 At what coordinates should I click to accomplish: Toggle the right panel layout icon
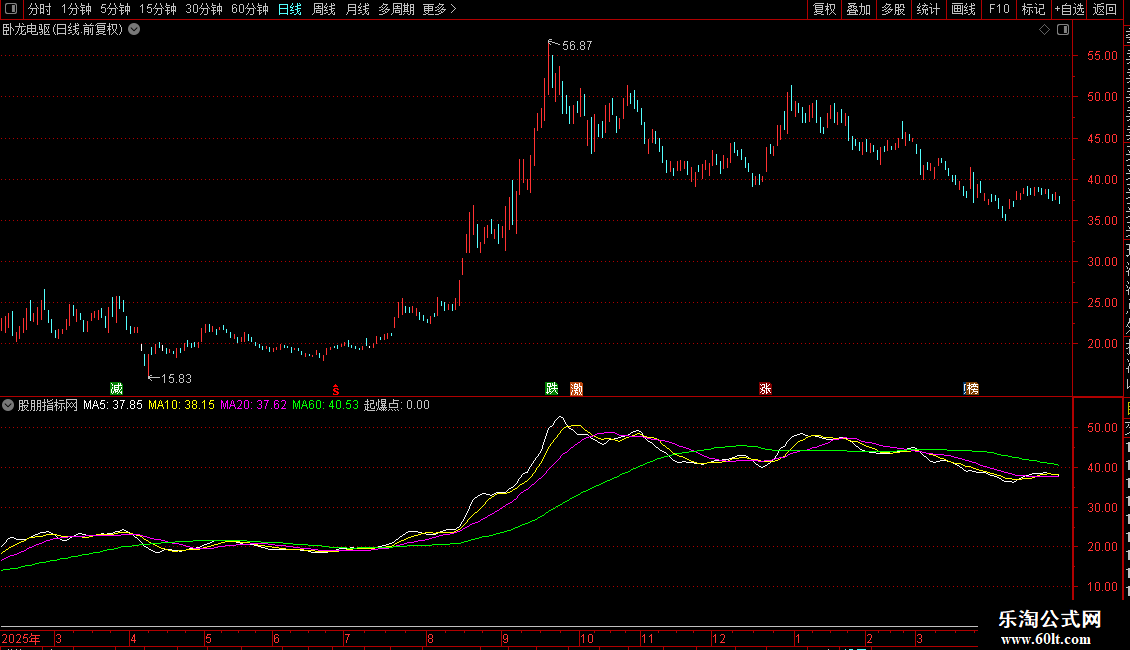pos(1063,30)
